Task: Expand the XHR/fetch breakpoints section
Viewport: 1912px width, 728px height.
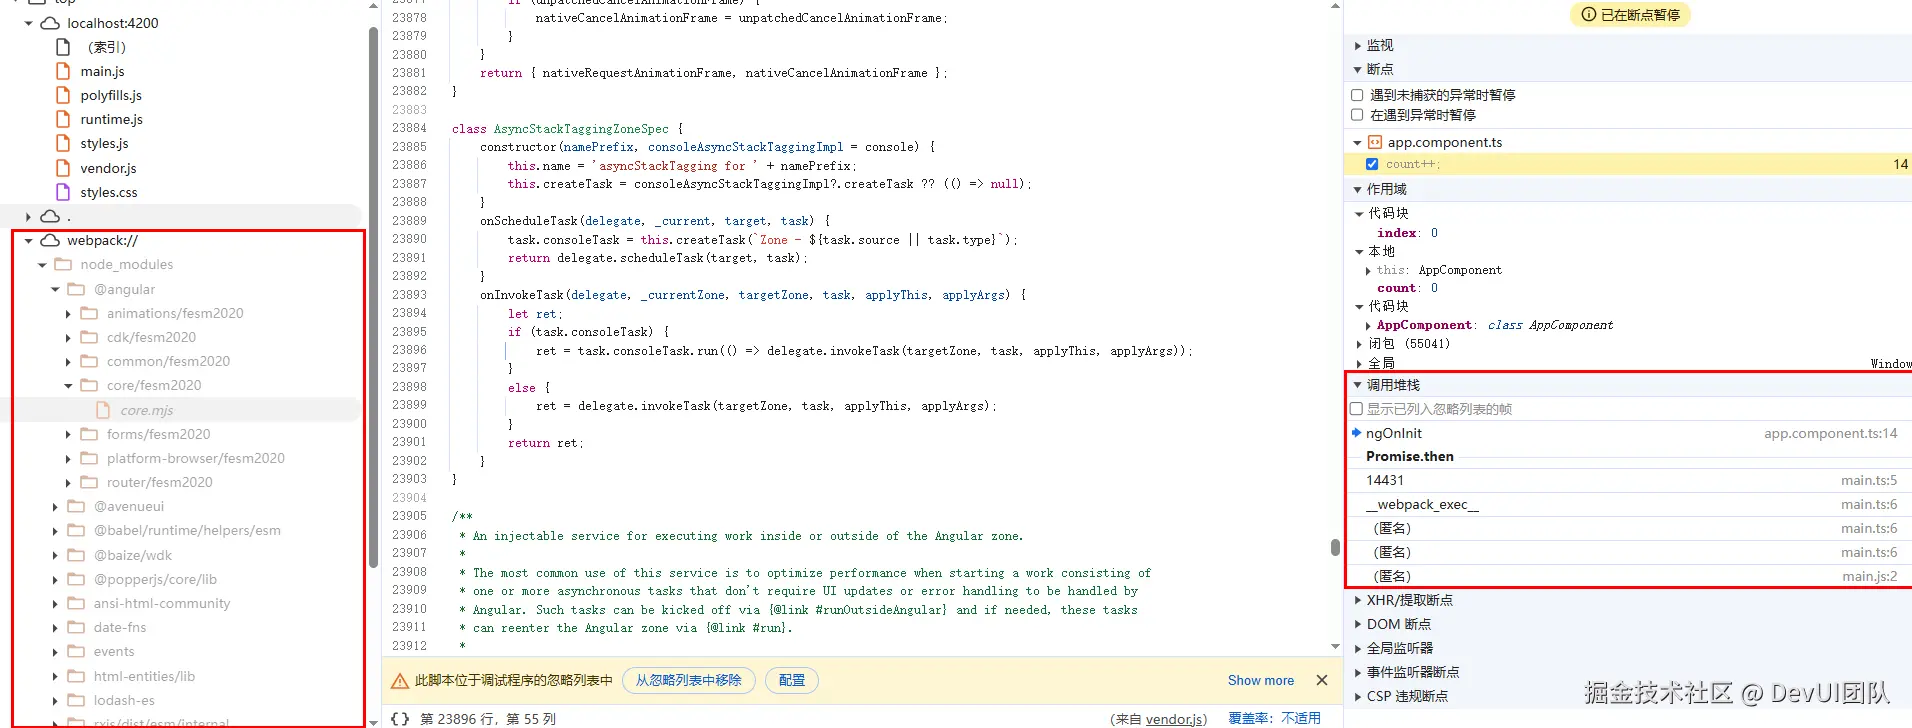Action: [1358, 600]
